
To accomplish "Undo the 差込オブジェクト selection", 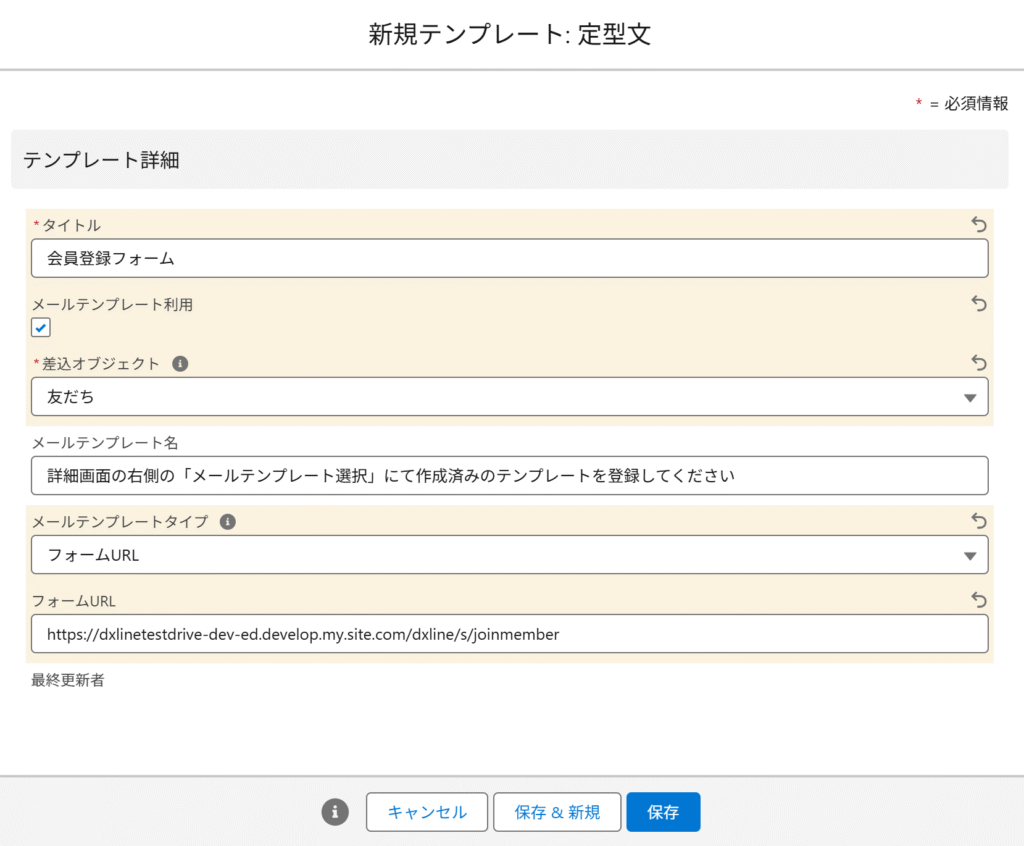I will (979, 363).
